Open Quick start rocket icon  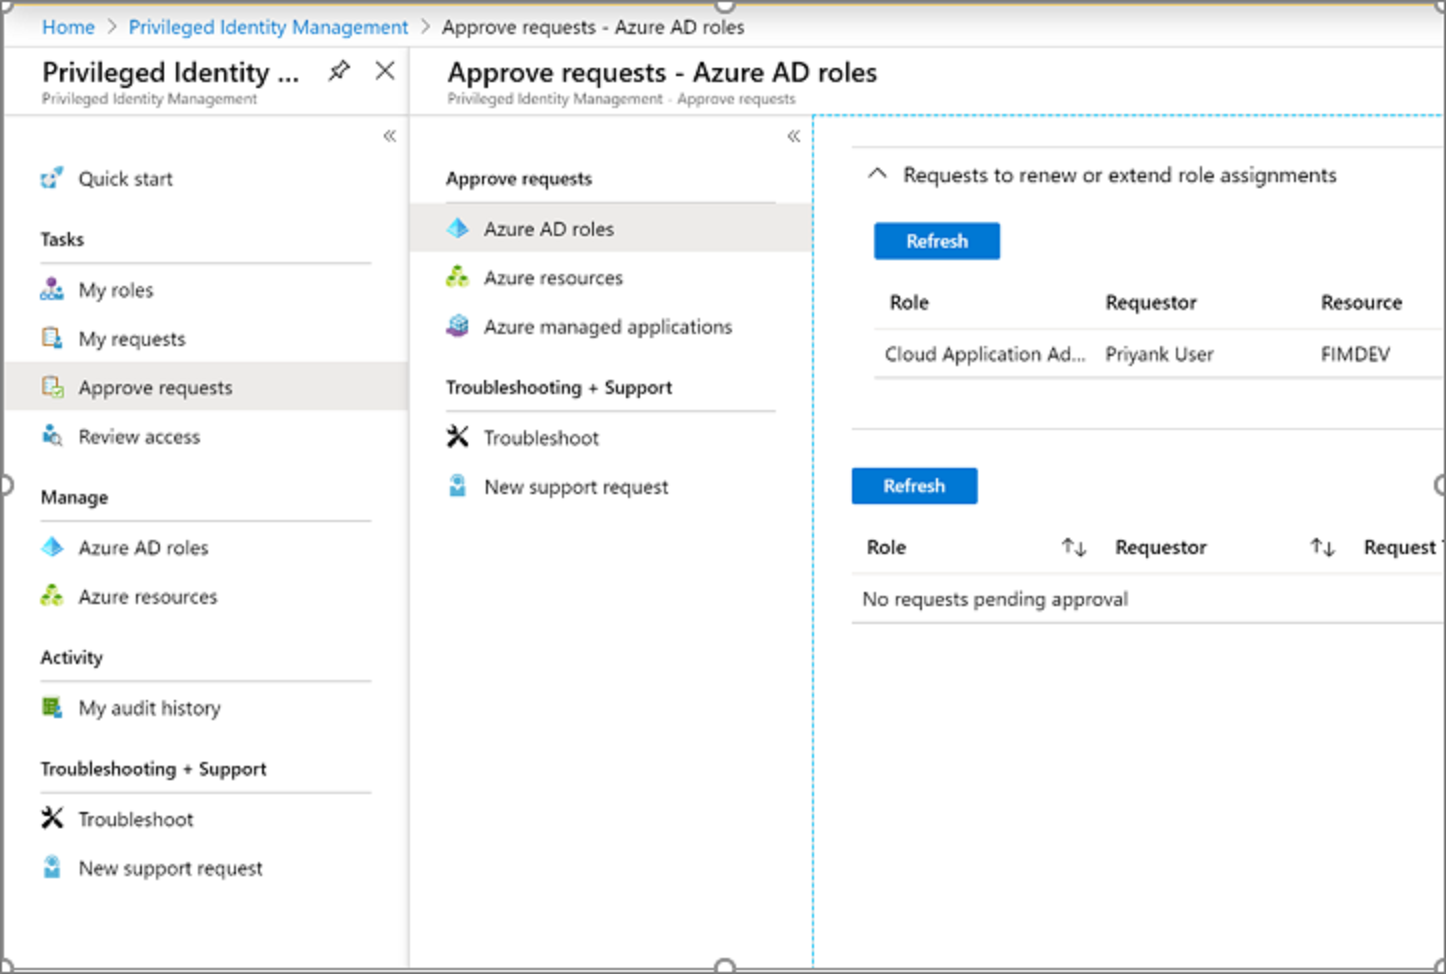(52, 179)
